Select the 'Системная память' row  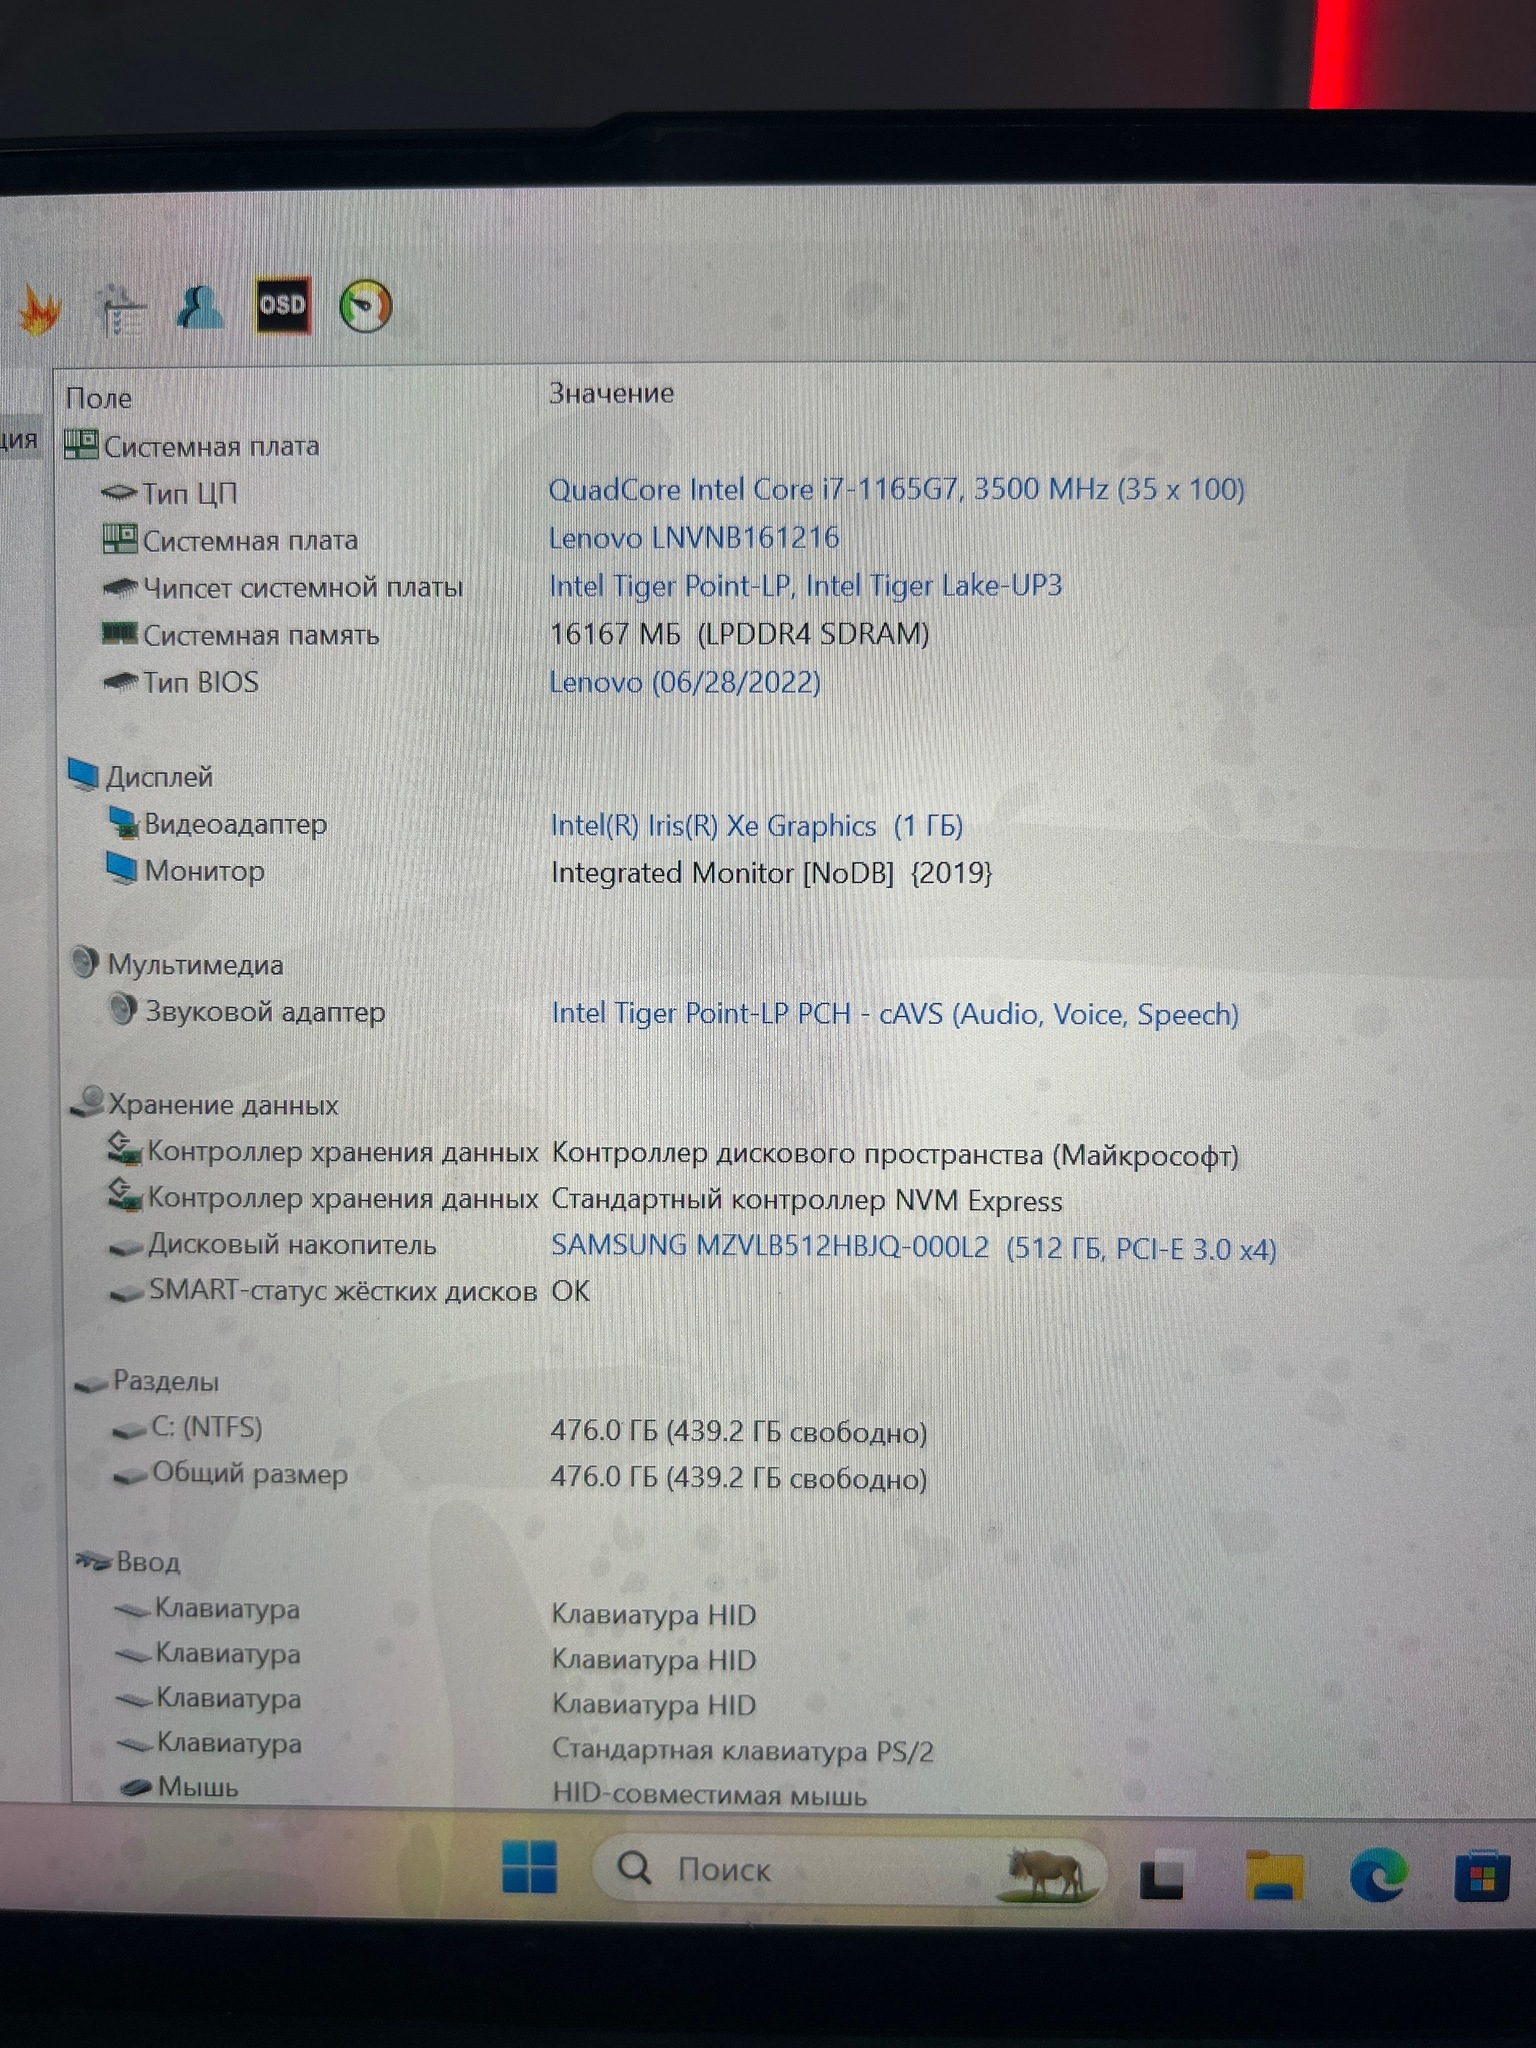tap(241, 634)
